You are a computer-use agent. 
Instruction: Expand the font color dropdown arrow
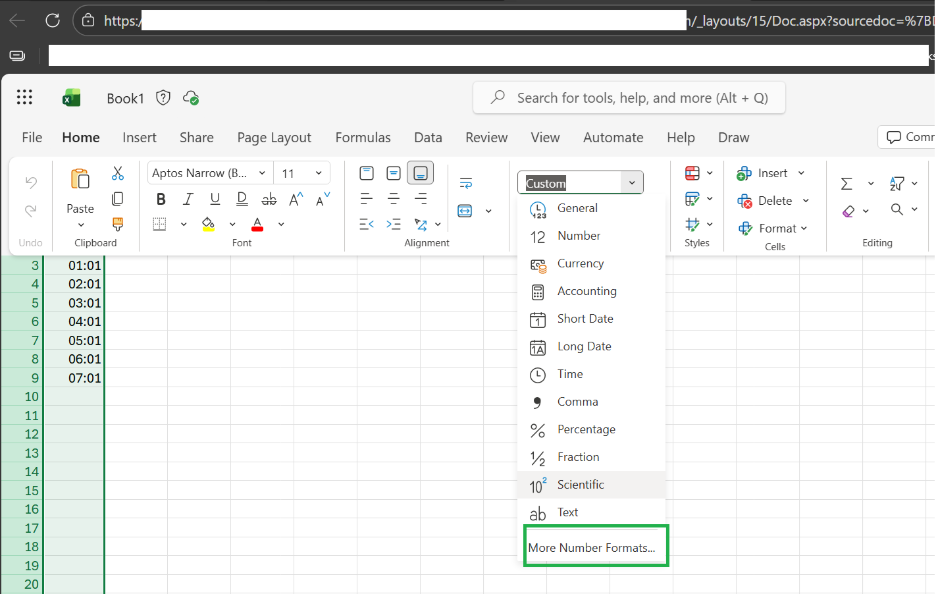pyautogui.click(x=281, y=224)
